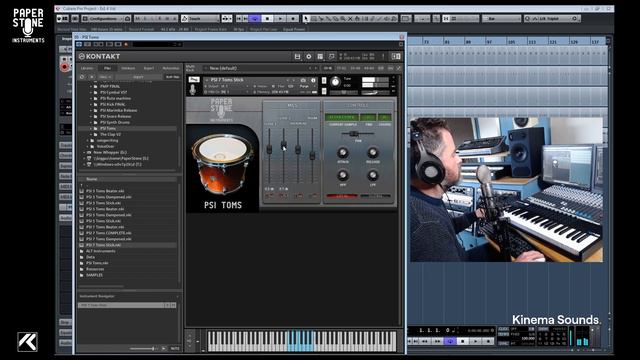This screenshot has height=360, width=640.
Task: Select PSI 5 Toms Dampened.nki file
Action: point(109,215)
